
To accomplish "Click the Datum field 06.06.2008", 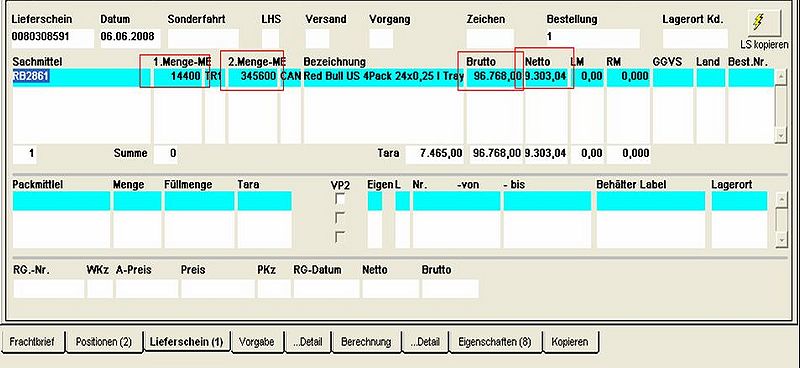I will click(x=130, y=38).
